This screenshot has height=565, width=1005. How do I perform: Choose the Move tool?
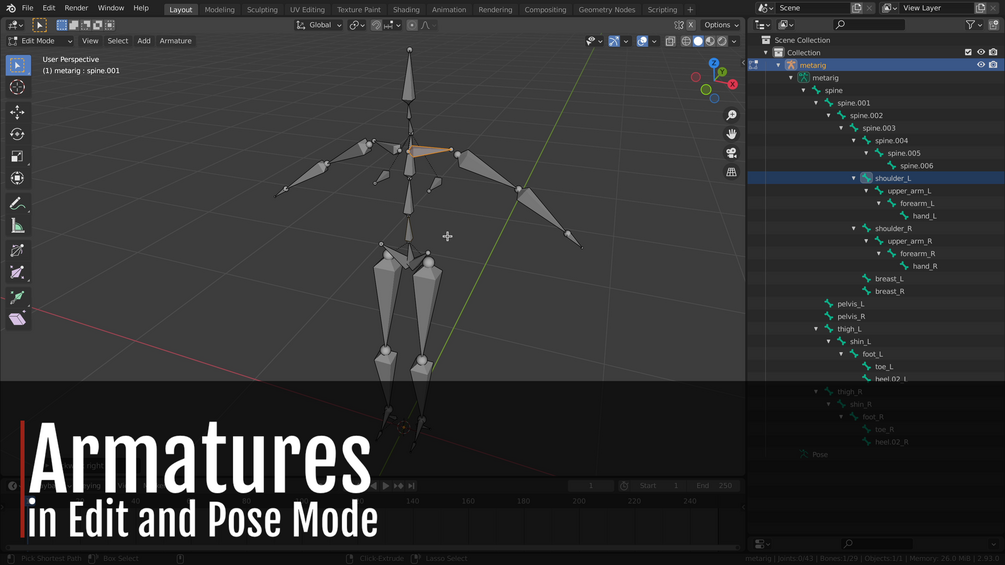17,112
